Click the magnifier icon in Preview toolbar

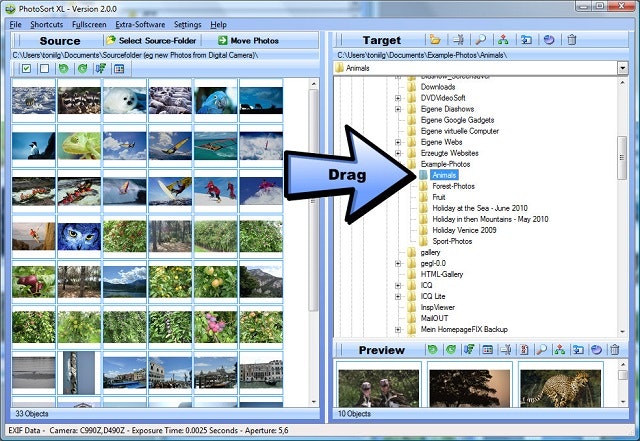(x=542, y=350)
